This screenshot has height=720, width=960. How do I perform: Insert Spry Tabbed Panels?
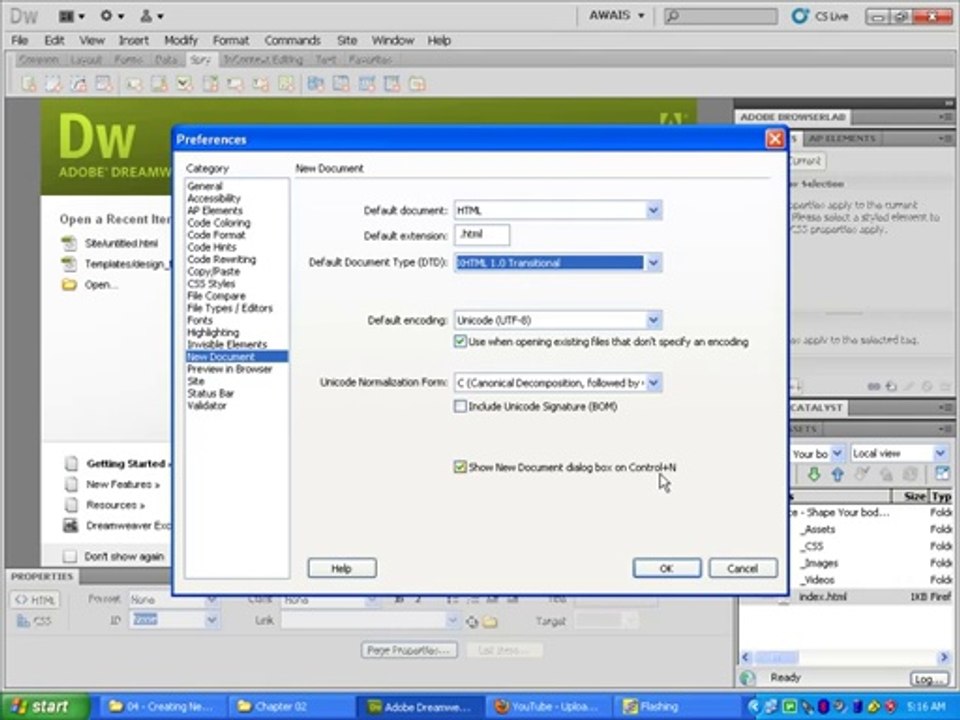[341, 84]
